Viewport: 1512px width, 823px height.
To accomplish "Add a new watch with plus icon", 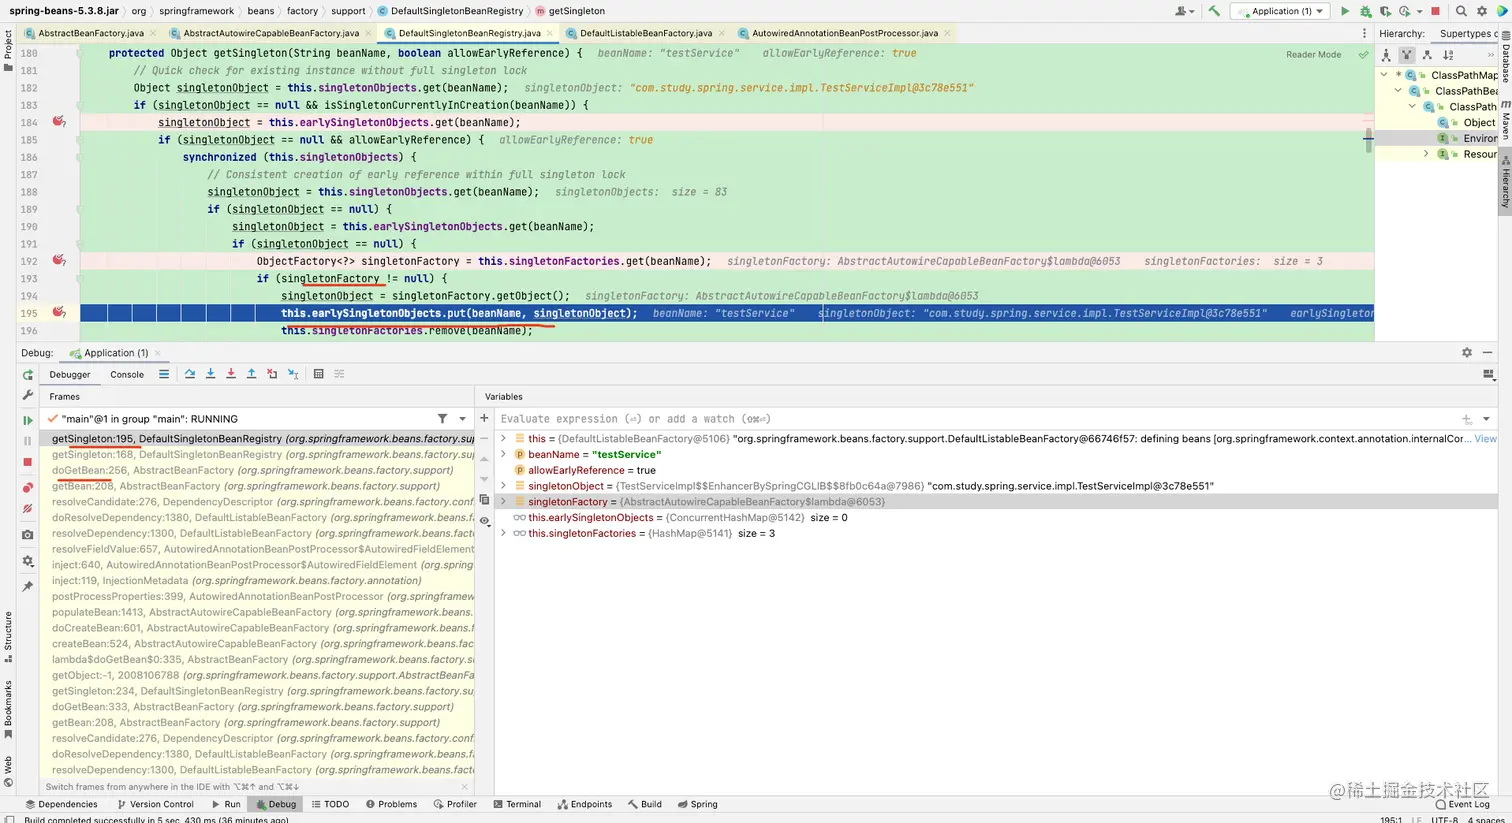I will point(484,418).
